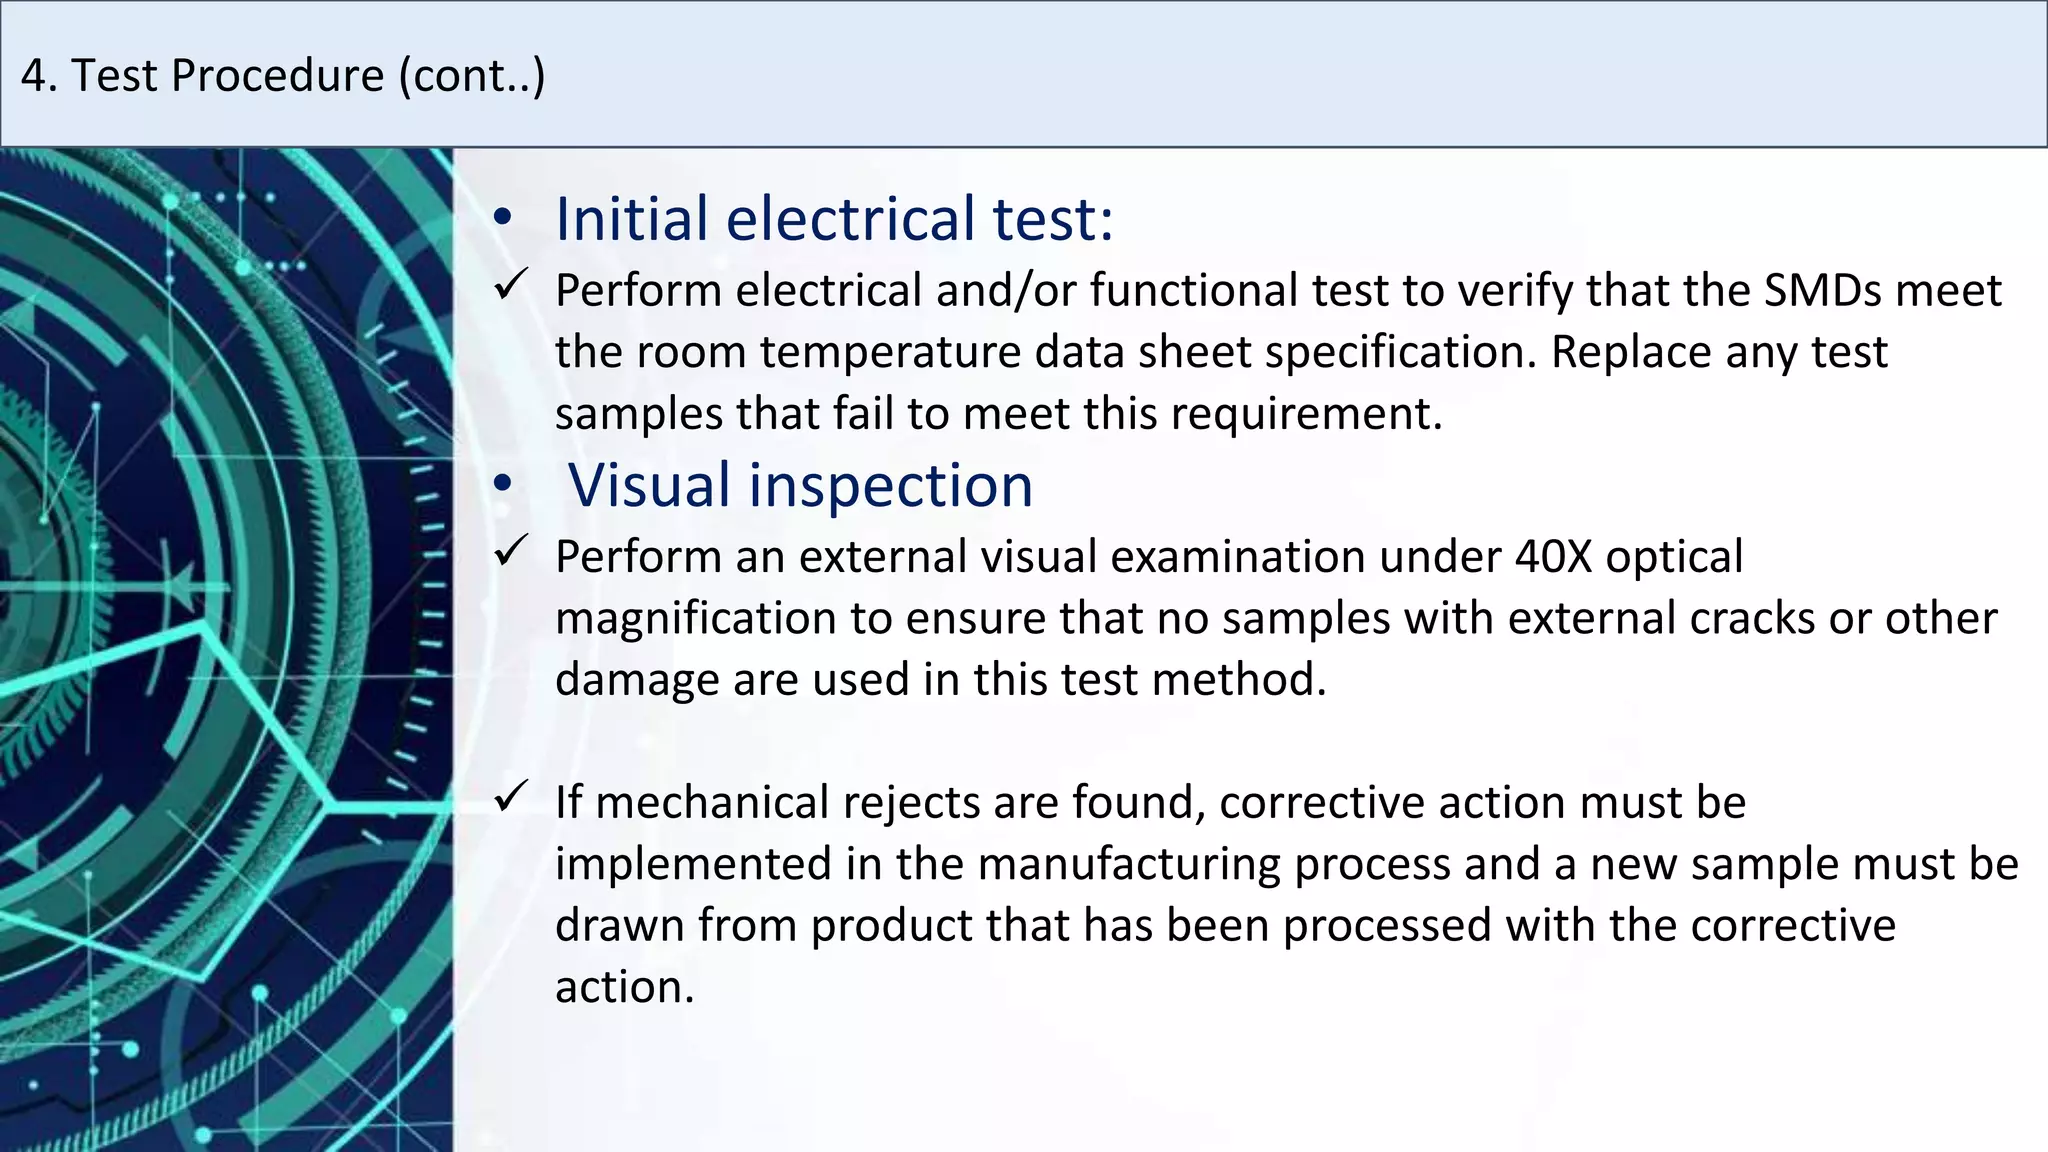
Task: Click 'samples that fail to meet this requirement'
Action: pyautogui.click(x=998, y=414)
